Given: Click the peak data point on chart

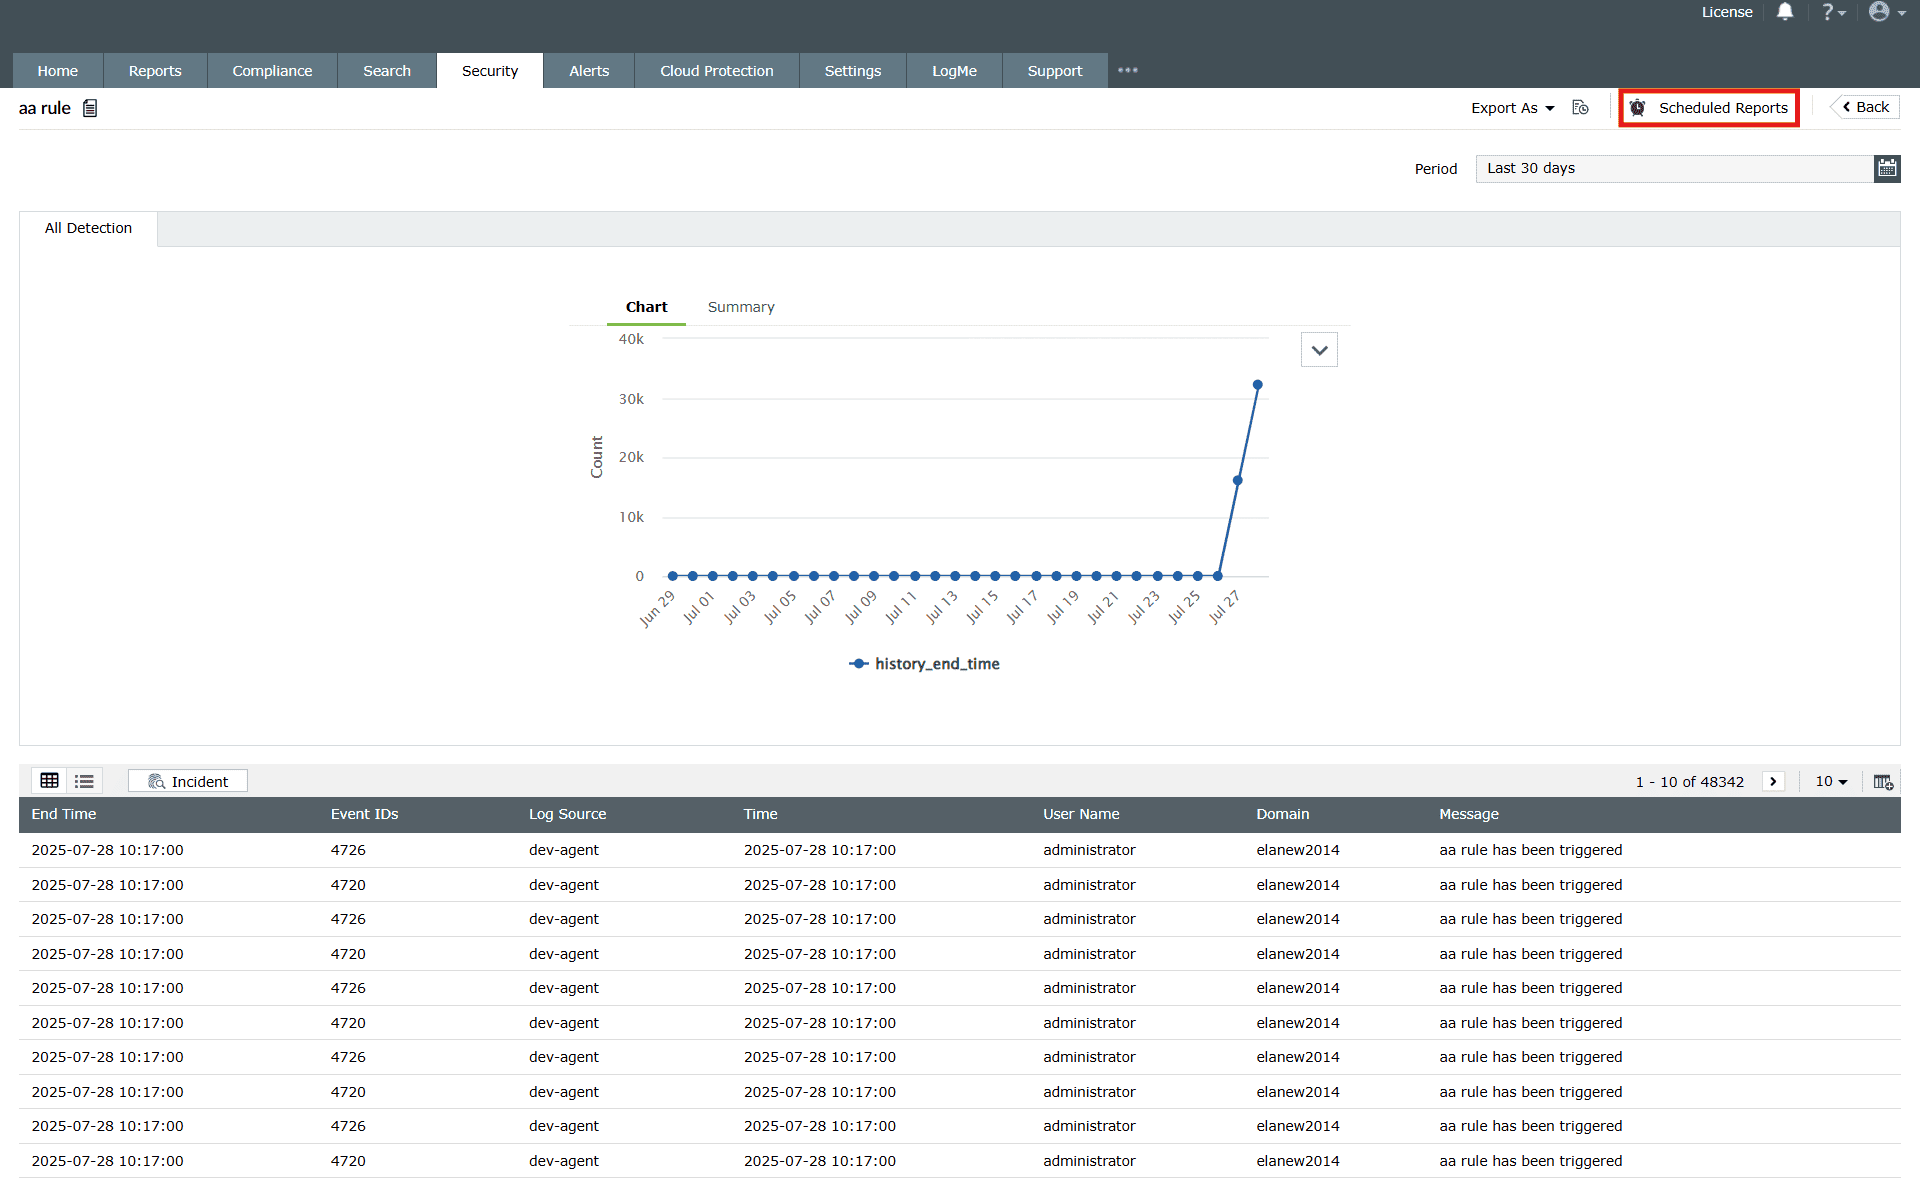Looking at the screenshot, I should [1257, 385].
